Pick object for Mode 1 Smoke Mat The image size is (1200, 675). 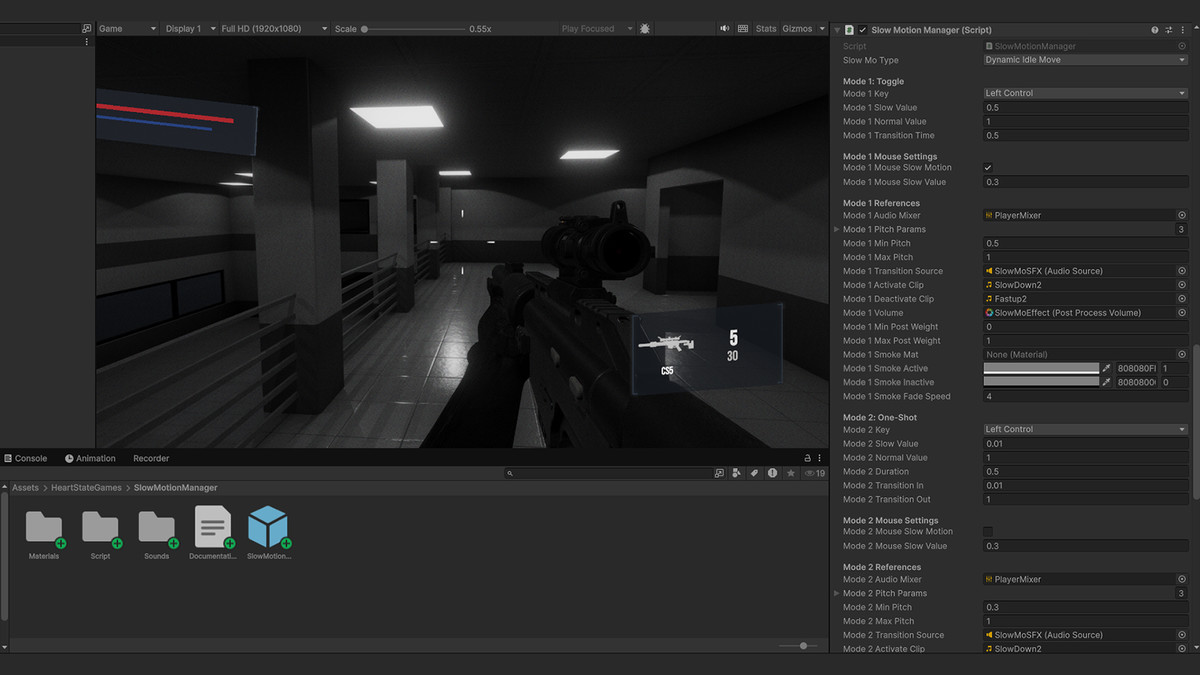pos(1181,354)
